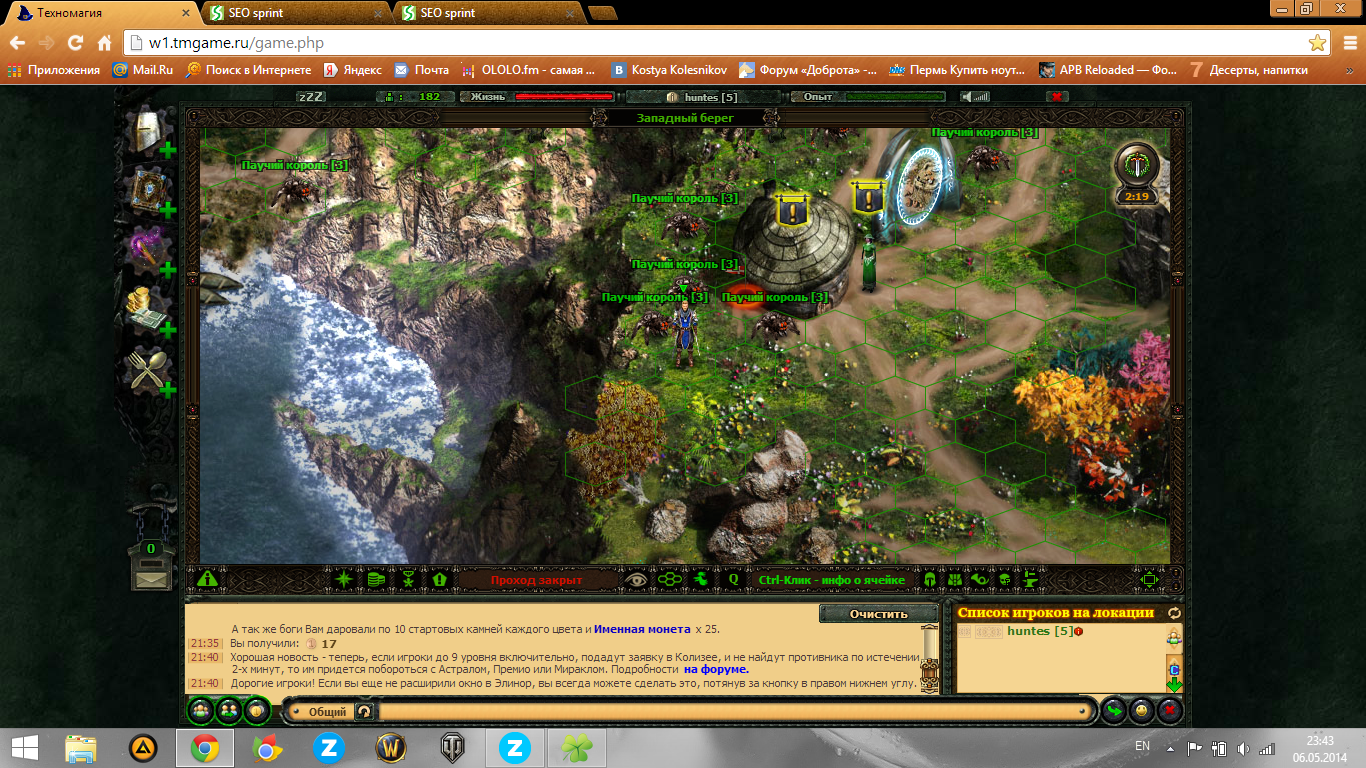Viewport: 1366px width, 768px height.
Task: Click the clan banner icon next to helmet
Action: 954,579
